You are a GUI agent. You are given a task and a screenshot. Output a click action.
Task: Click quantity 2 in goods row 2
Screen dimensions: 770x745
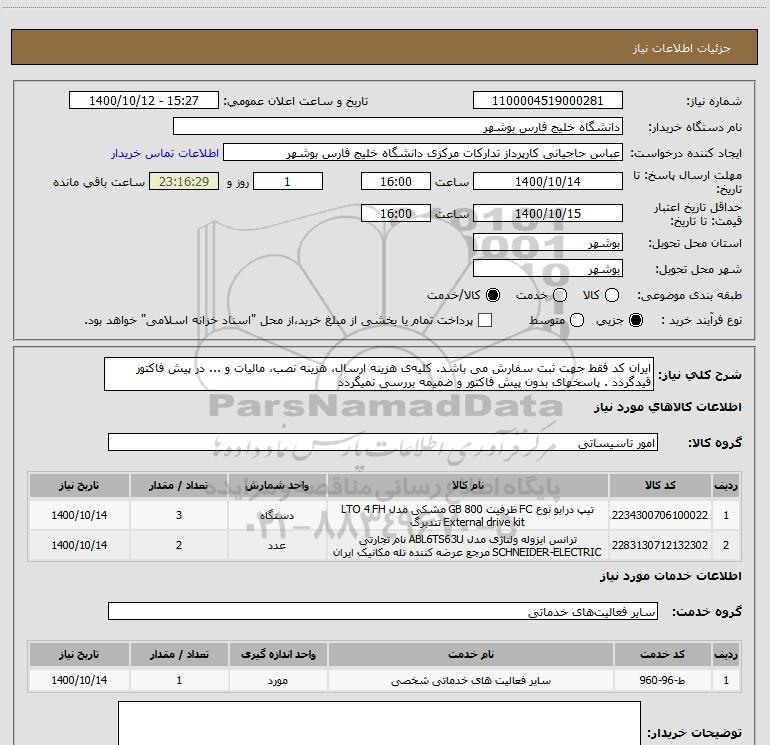click(179, 545)
